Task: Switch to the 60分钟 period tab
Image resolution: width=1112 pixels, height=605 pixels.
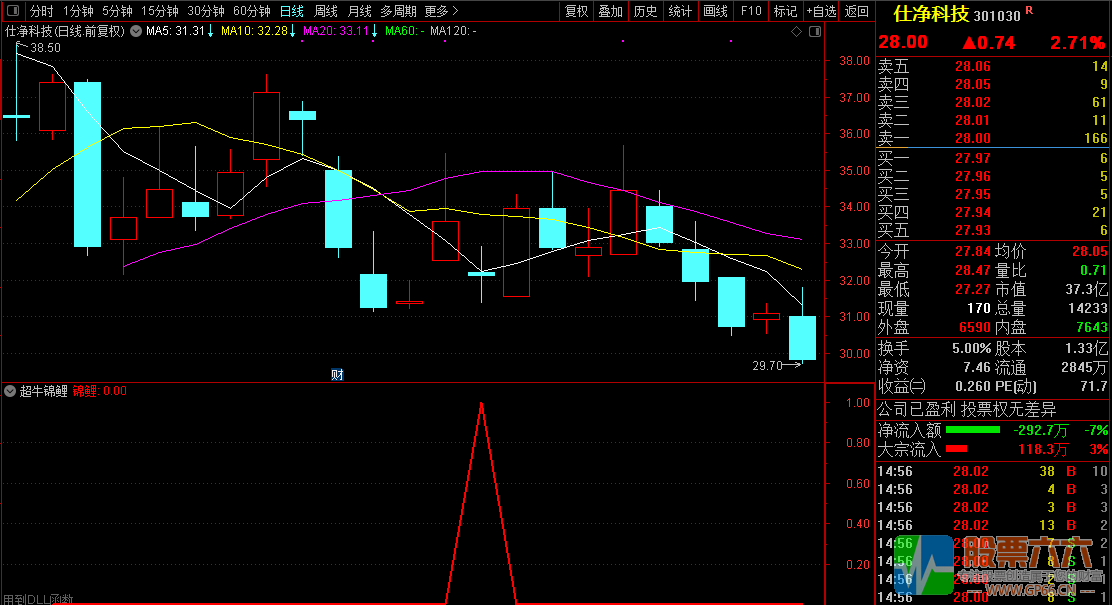Action: pos(251,12)
